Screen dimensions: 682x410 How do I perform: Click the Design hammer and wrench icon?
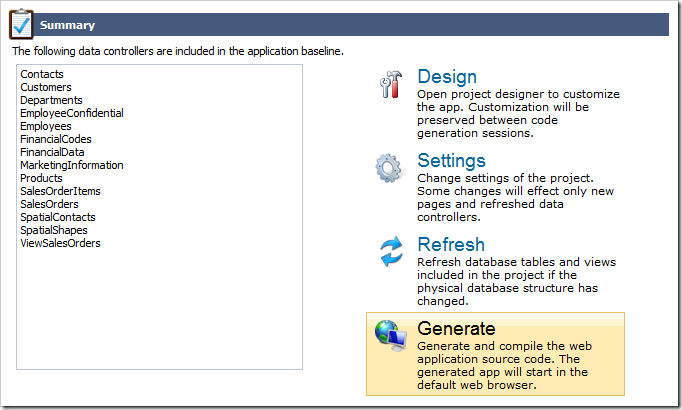pos(391,84)
